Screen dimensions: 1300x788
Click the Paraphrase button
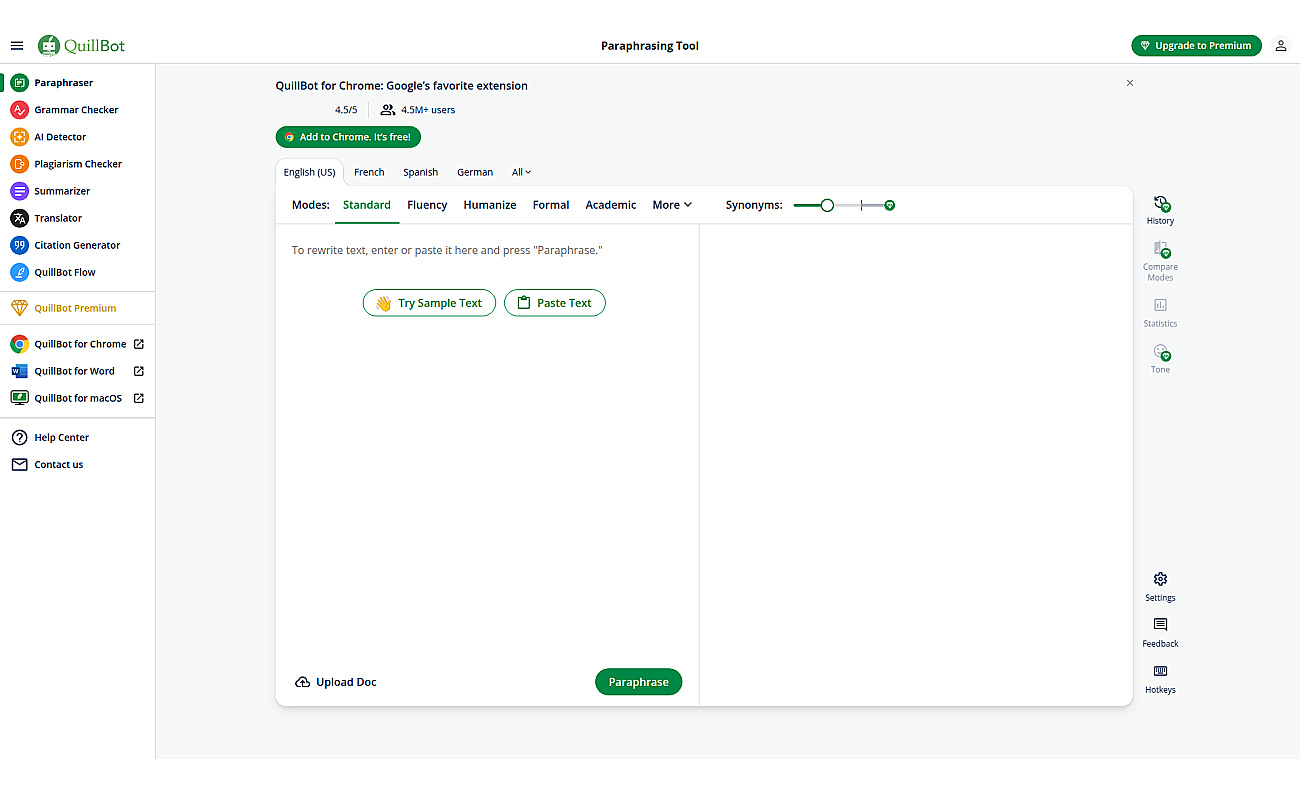click(638, 682)
